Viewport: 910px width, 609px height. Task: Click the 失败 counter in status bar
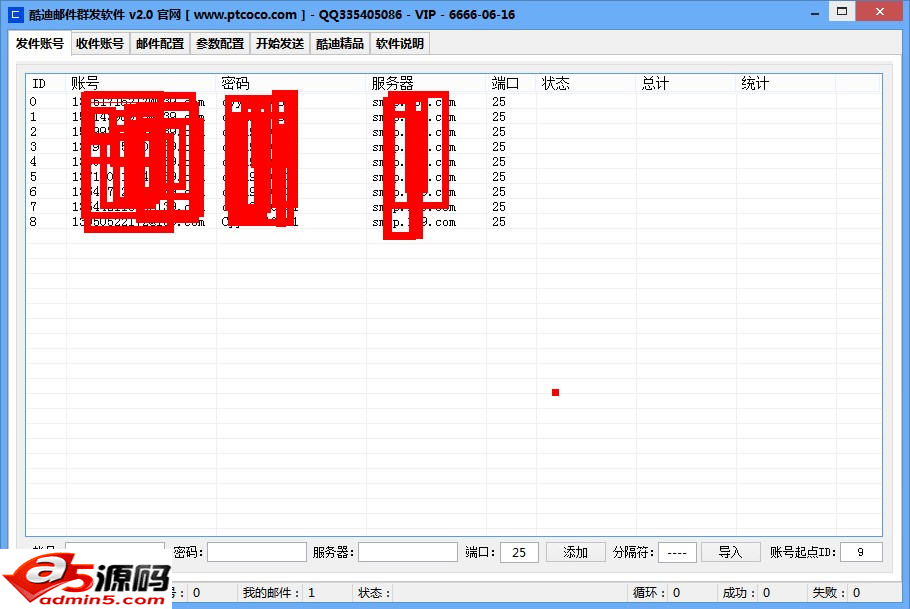click(x=836, y=593)
